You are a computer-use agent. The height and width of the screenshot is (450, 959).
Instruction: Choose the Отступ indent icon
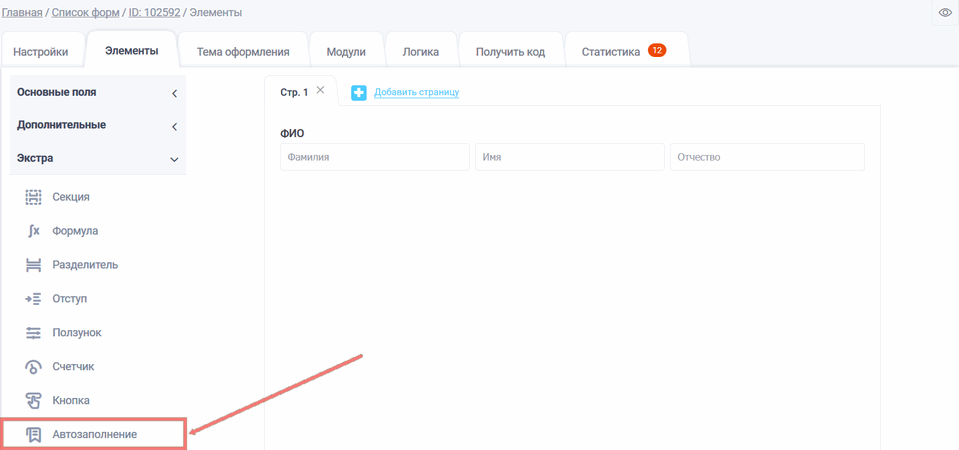33,299
